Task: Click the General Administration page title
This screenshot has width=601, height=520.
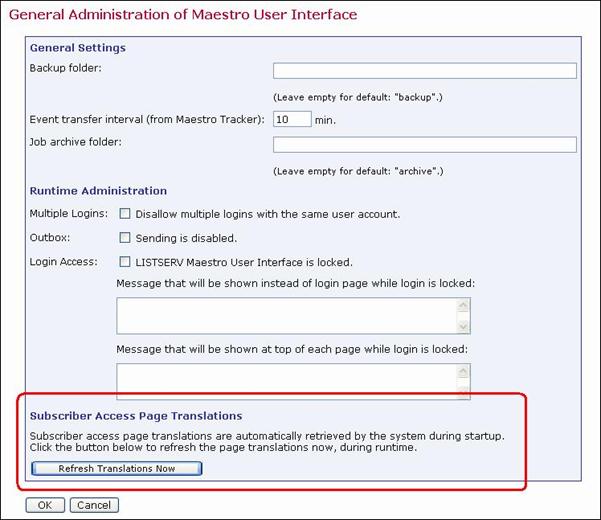Action: point(183,15)
